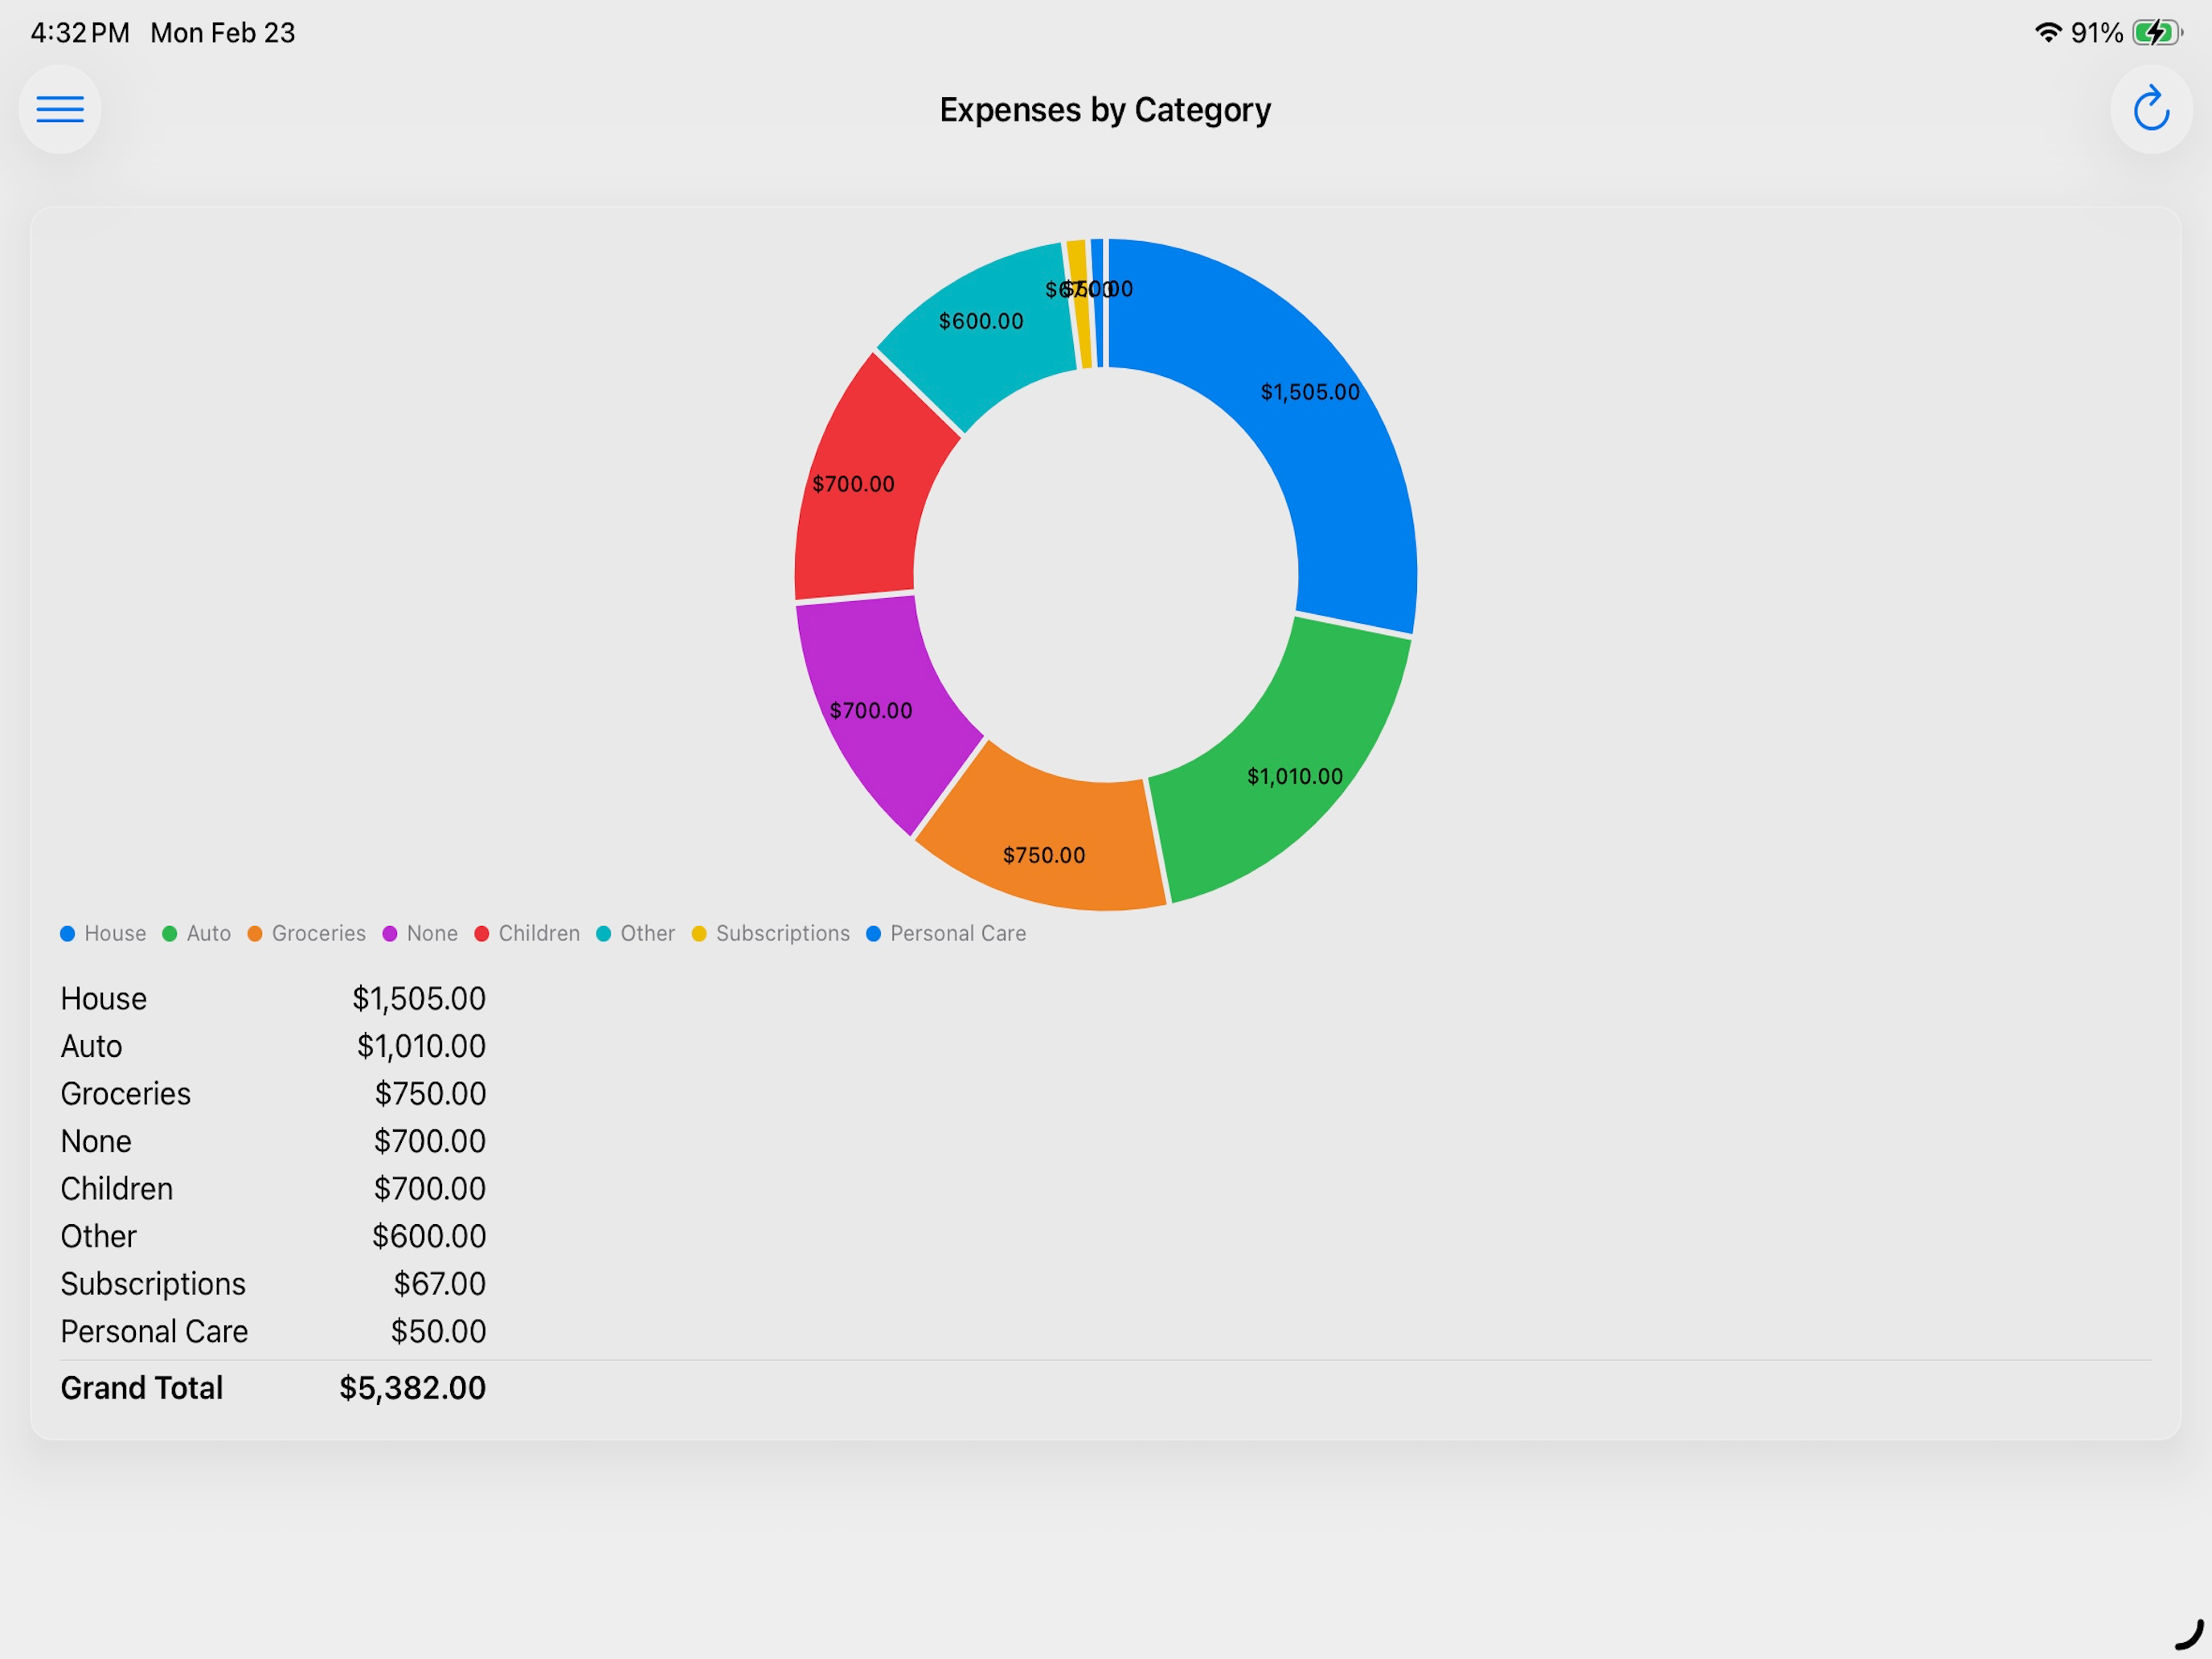Select the Groceries row in the table
The image size is (2212, 1659).
[x=273, y=1093]
